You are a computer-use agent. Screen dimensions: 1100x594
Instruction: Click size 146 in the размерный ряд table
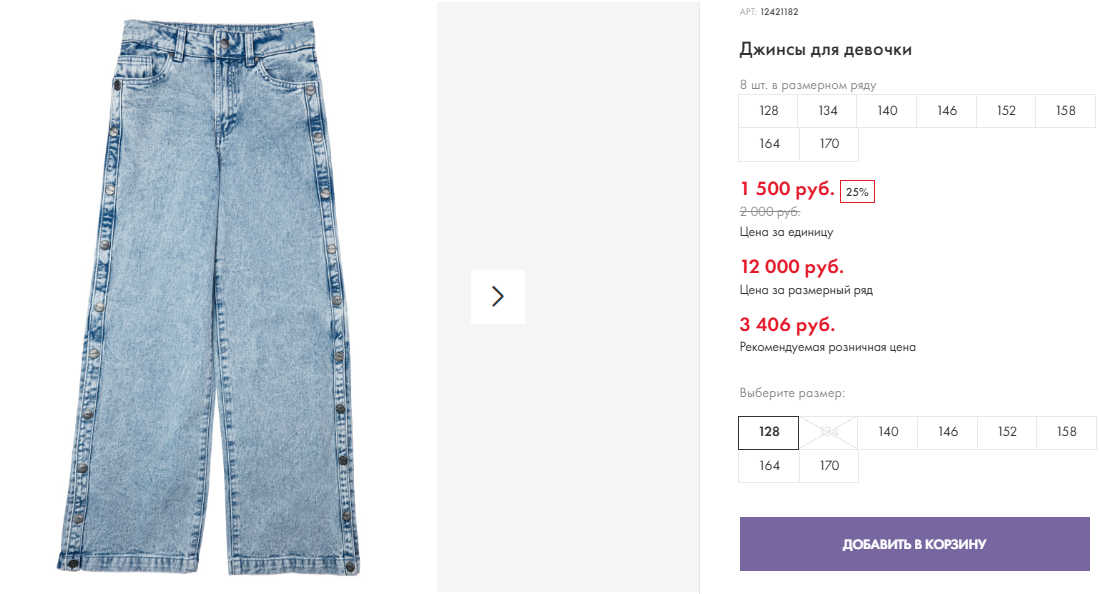coord(947,111)
